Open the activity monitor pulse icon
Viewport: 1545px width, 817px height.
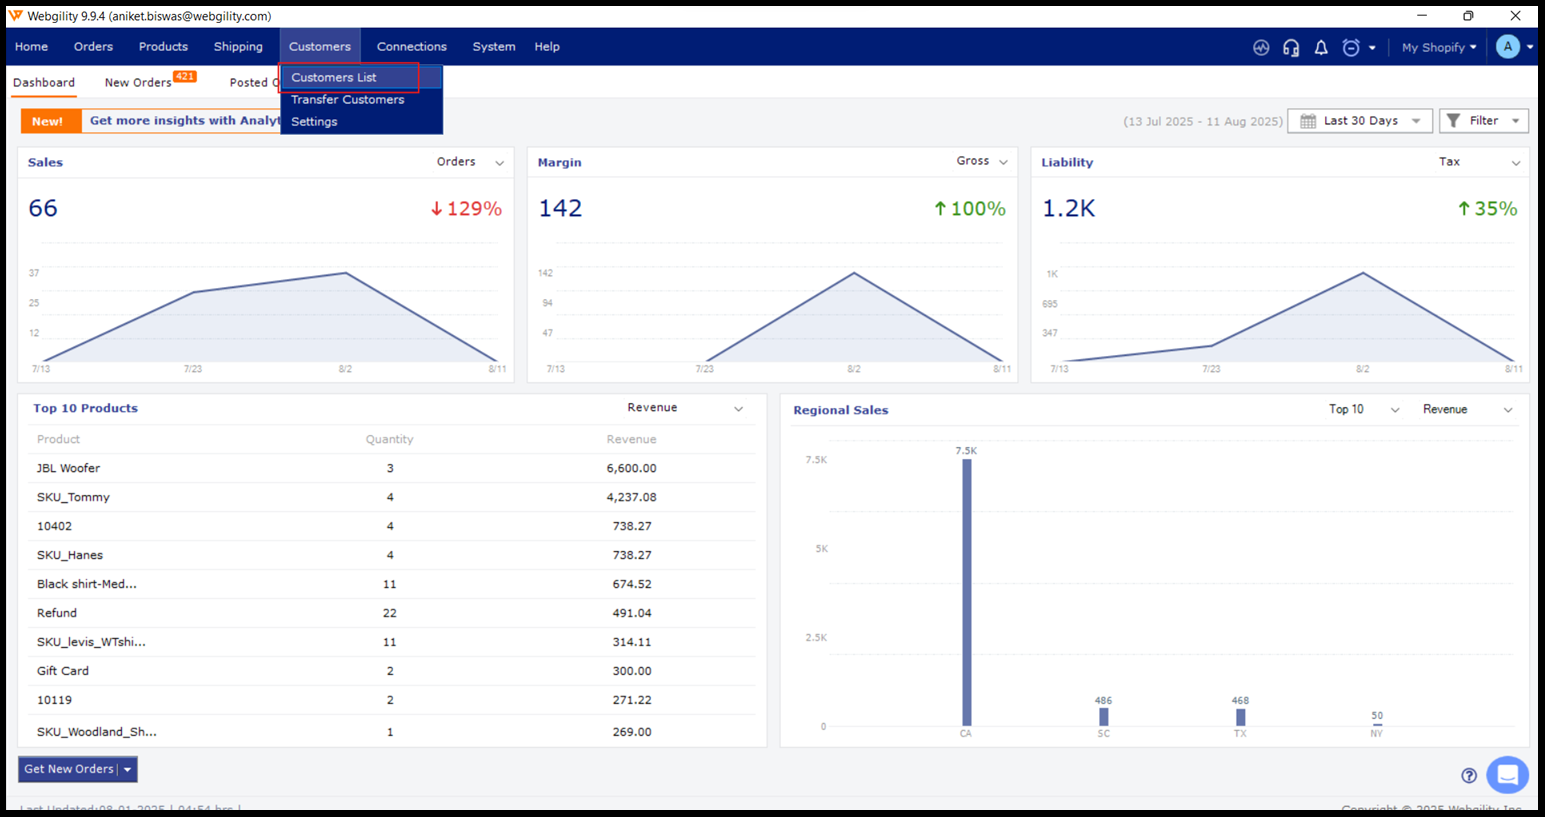[x=1261, y=47]
